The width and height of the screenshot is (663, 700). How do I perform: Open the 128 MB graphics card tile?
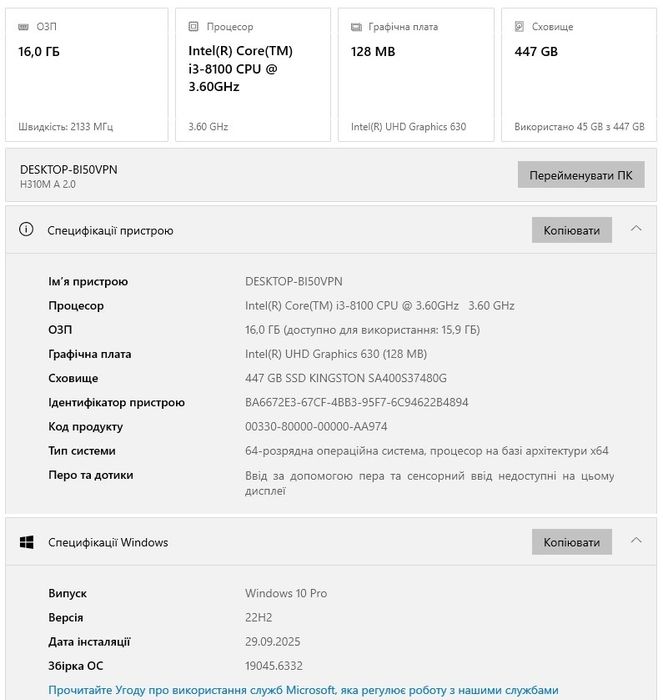click(415, 75)
